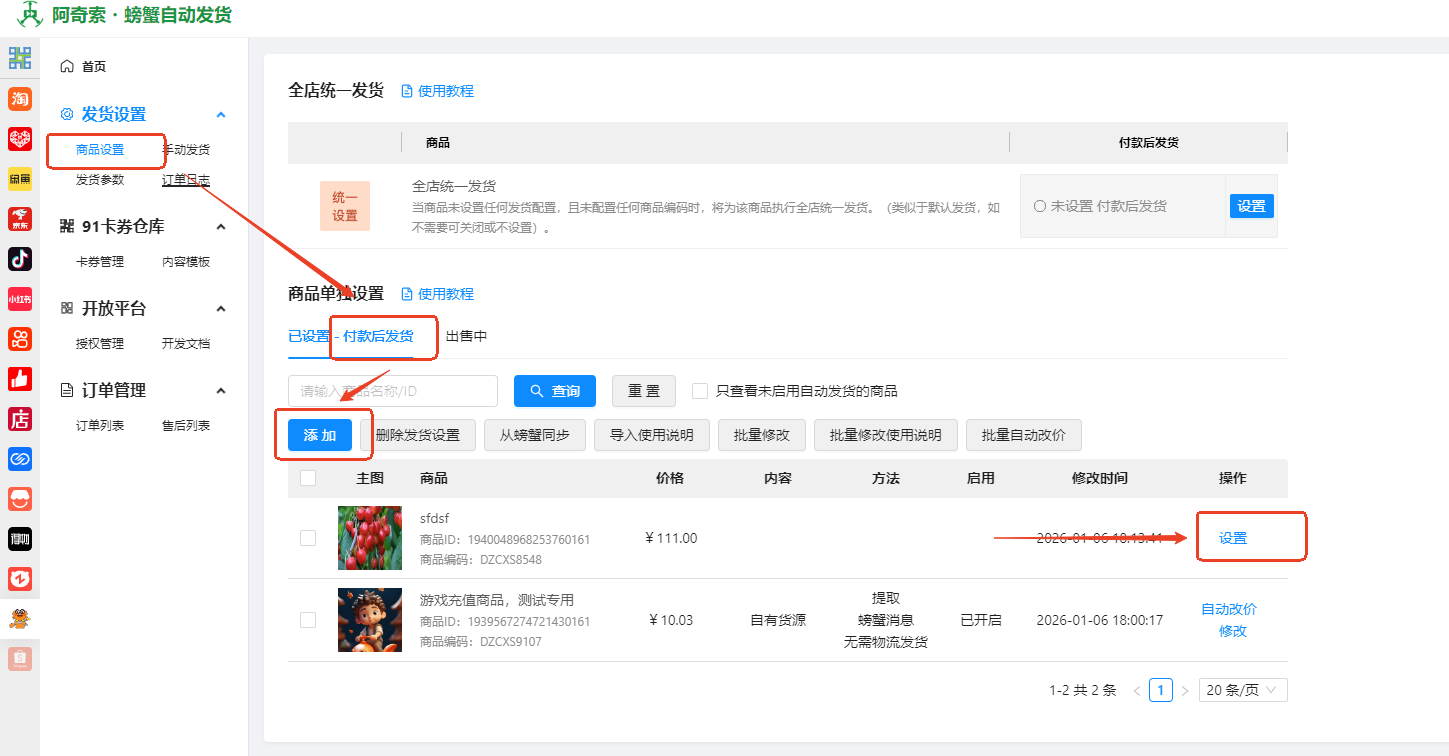This screenshot has width=1449, height=756.
Task: Focus the 请输入商品名称/ID search field
Action: [393, 391]
